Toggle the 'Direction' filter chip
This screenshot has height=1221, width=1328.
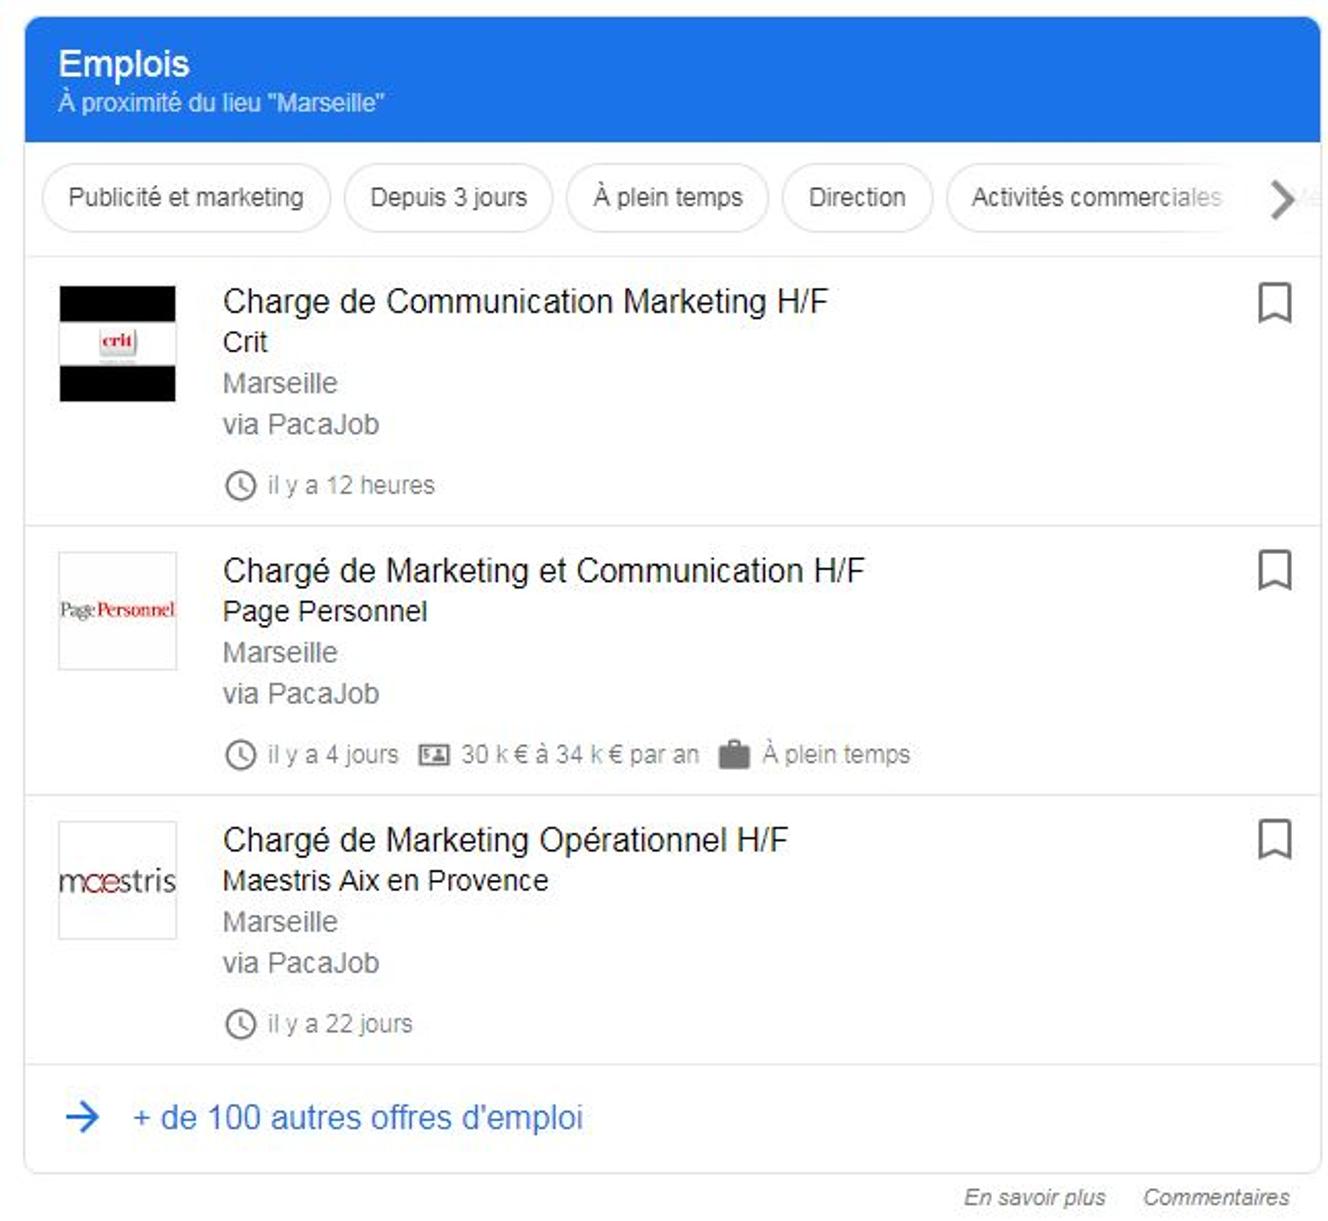857,198
